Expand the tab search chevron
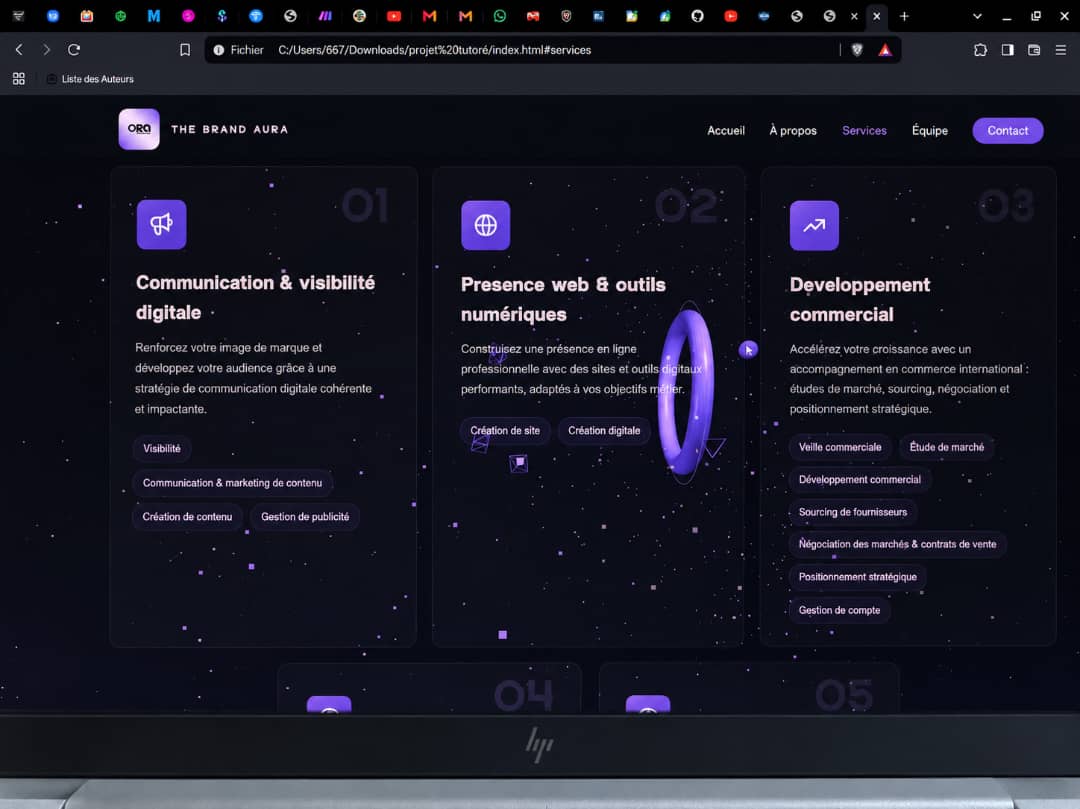Screen dimensions: 1080x809 click(977, 16)
